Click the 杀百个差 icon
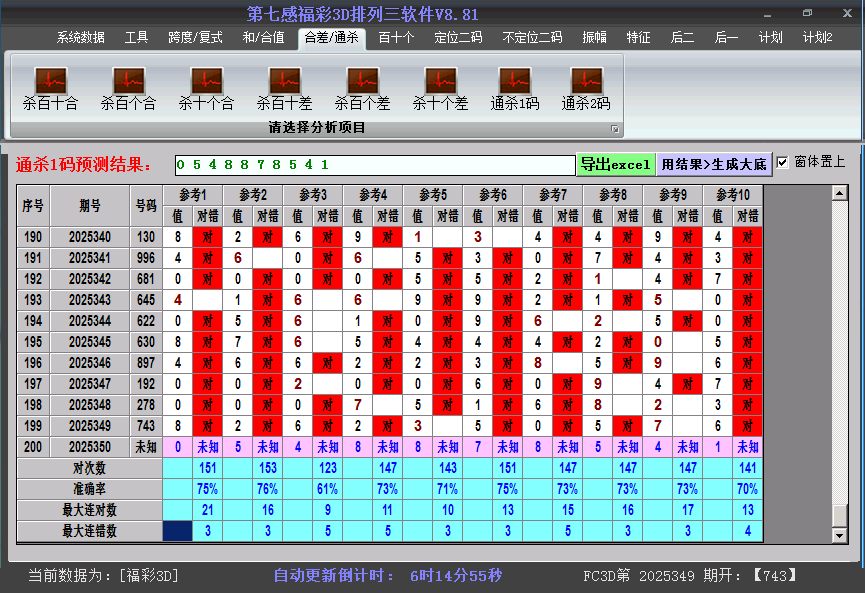 [x=362, y=81]
